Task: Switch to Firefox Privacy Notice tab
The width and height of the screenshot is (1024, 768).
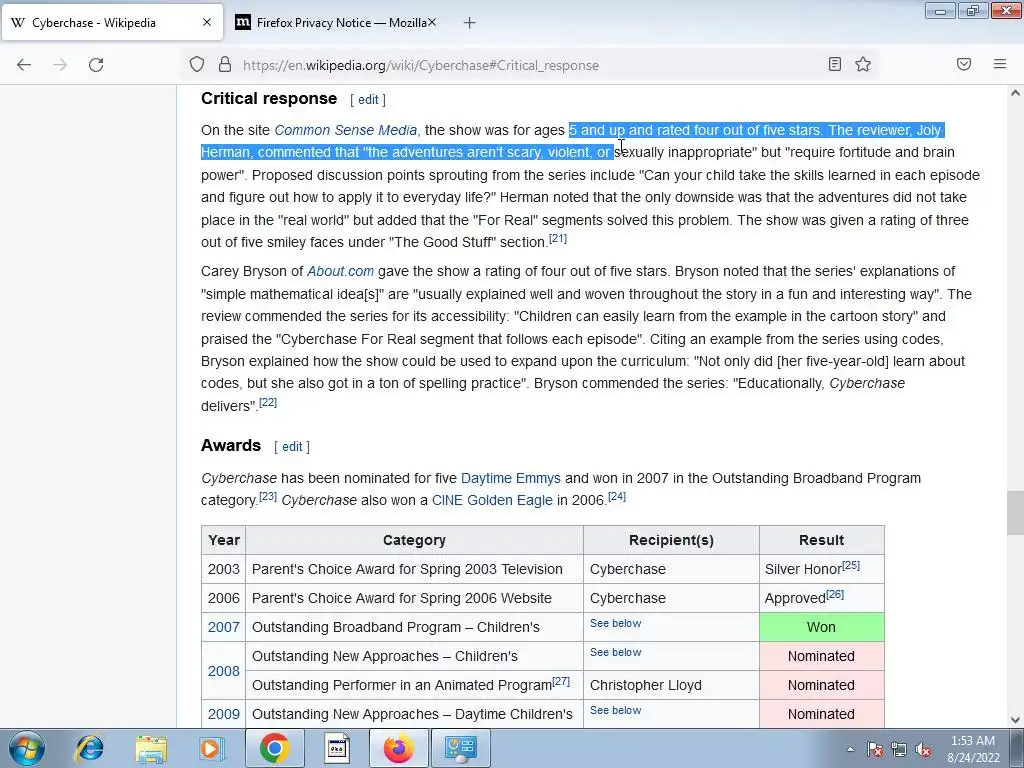Action: tap(335, 22)
